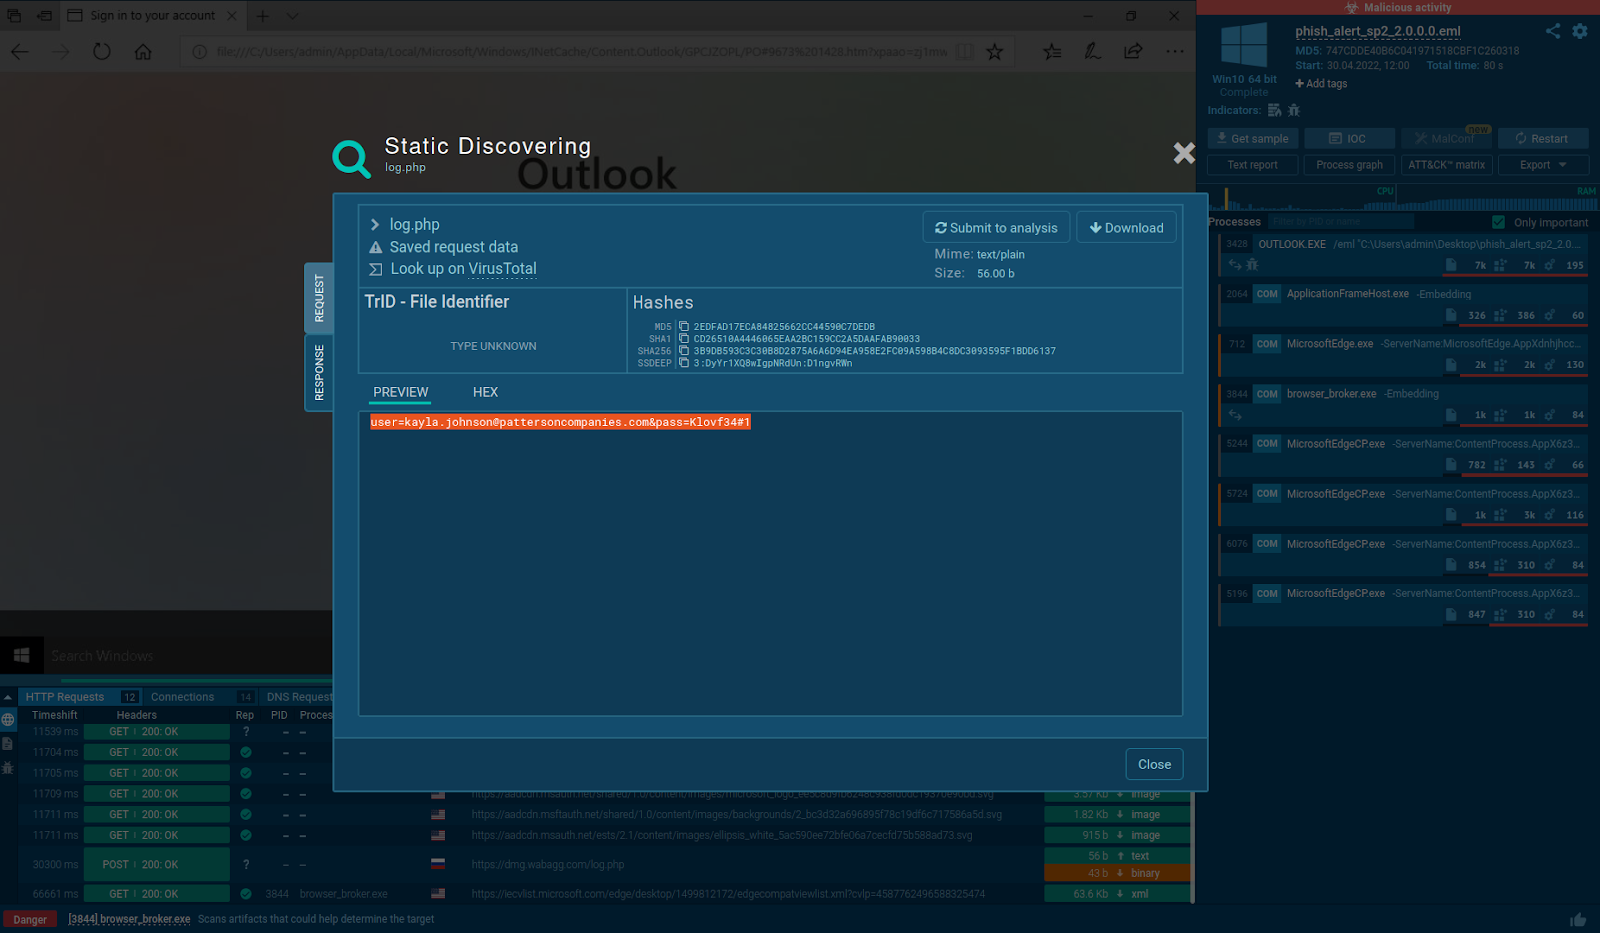Open the DNS Requests tab
This screenshot has height=933, width=1600.
coord(299,697)
